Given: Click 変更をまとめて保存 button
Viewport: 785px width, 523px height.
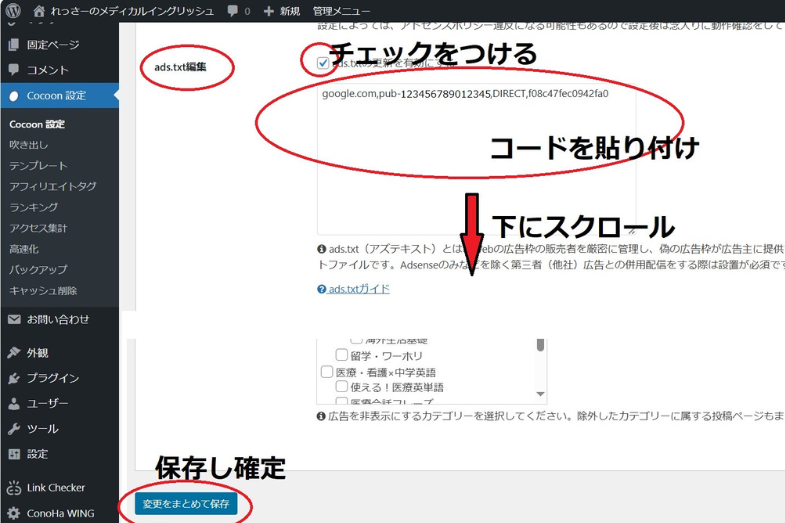Looking at the screenshot, I should click(186, 503).
